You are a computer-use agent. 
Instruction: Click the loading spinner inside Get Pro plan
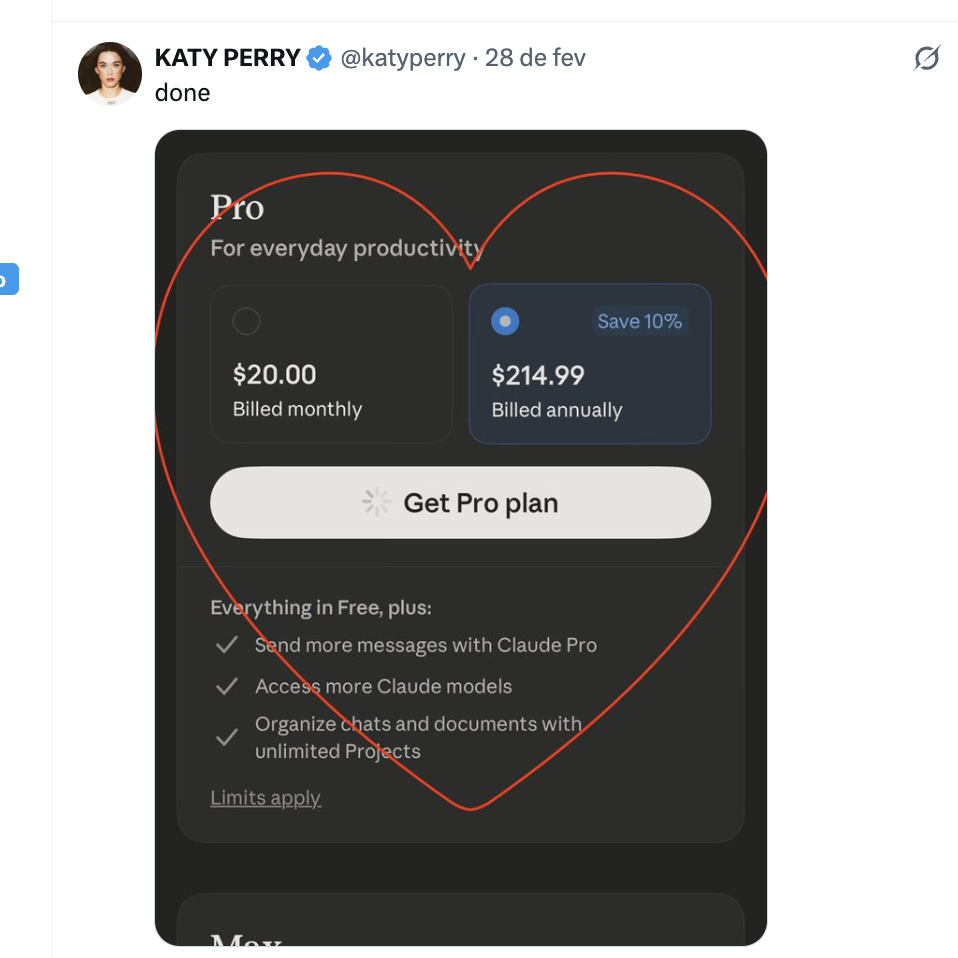[x=376, y=502]
